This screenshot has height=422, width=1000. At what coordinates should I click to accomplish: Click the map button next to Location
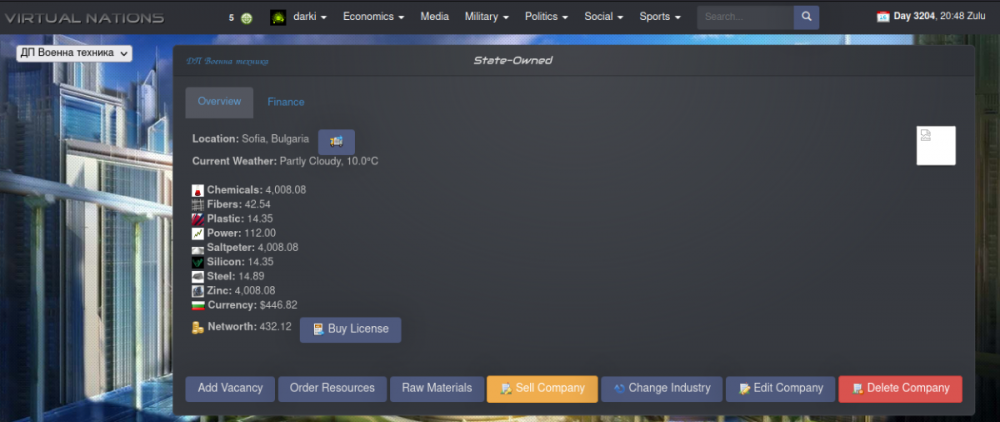pyautogui.click(x=336, y=141)
